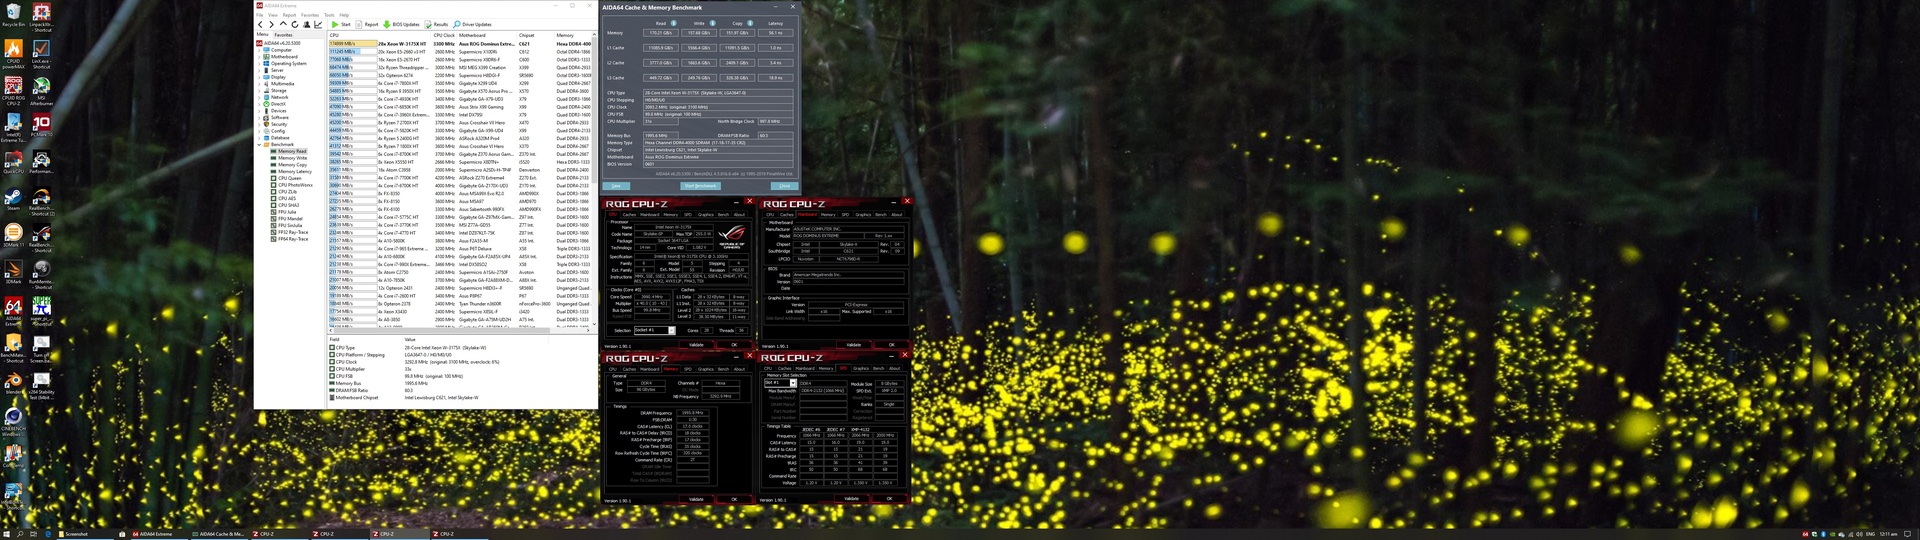This screenshot has width=1920, height=540.
Task: Select CPU PhotoWorxx benchmark in tree
Action: pos(294,185)
